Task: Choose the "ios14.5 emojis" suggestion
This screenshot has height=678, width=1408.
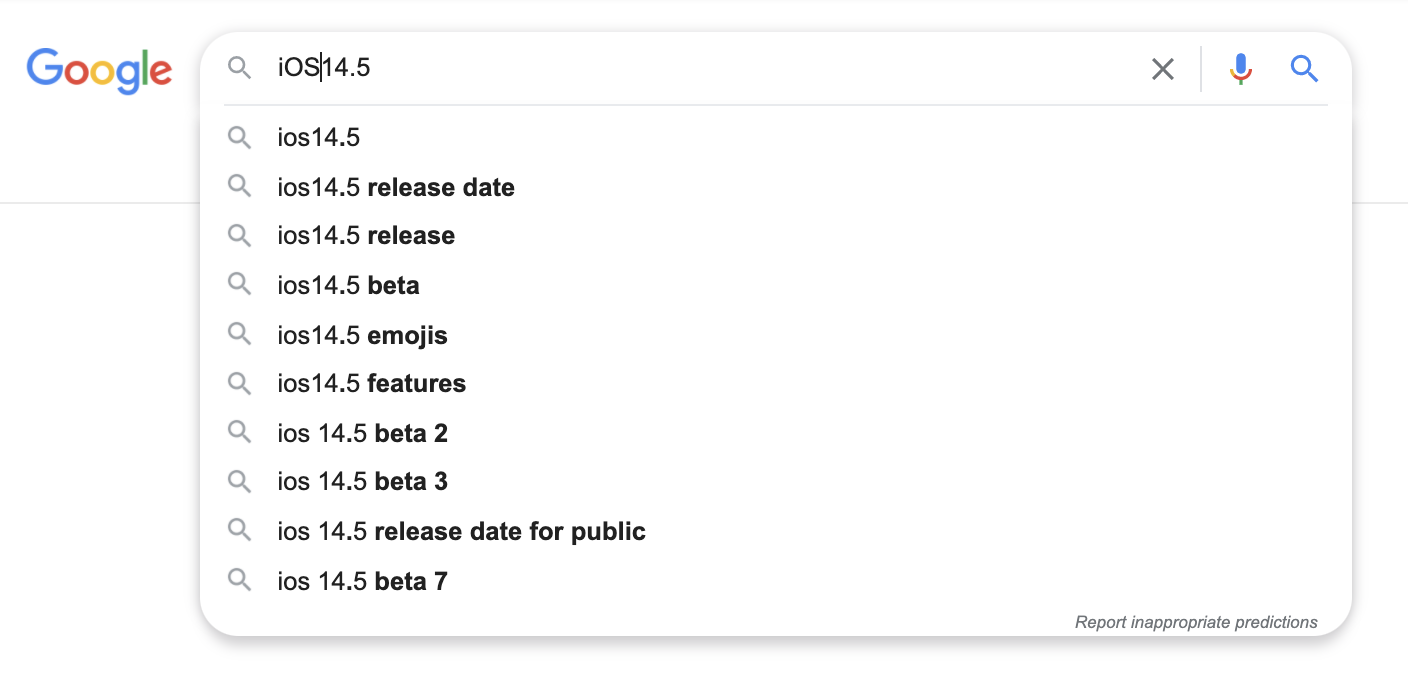Action: (x=362, y=335)
